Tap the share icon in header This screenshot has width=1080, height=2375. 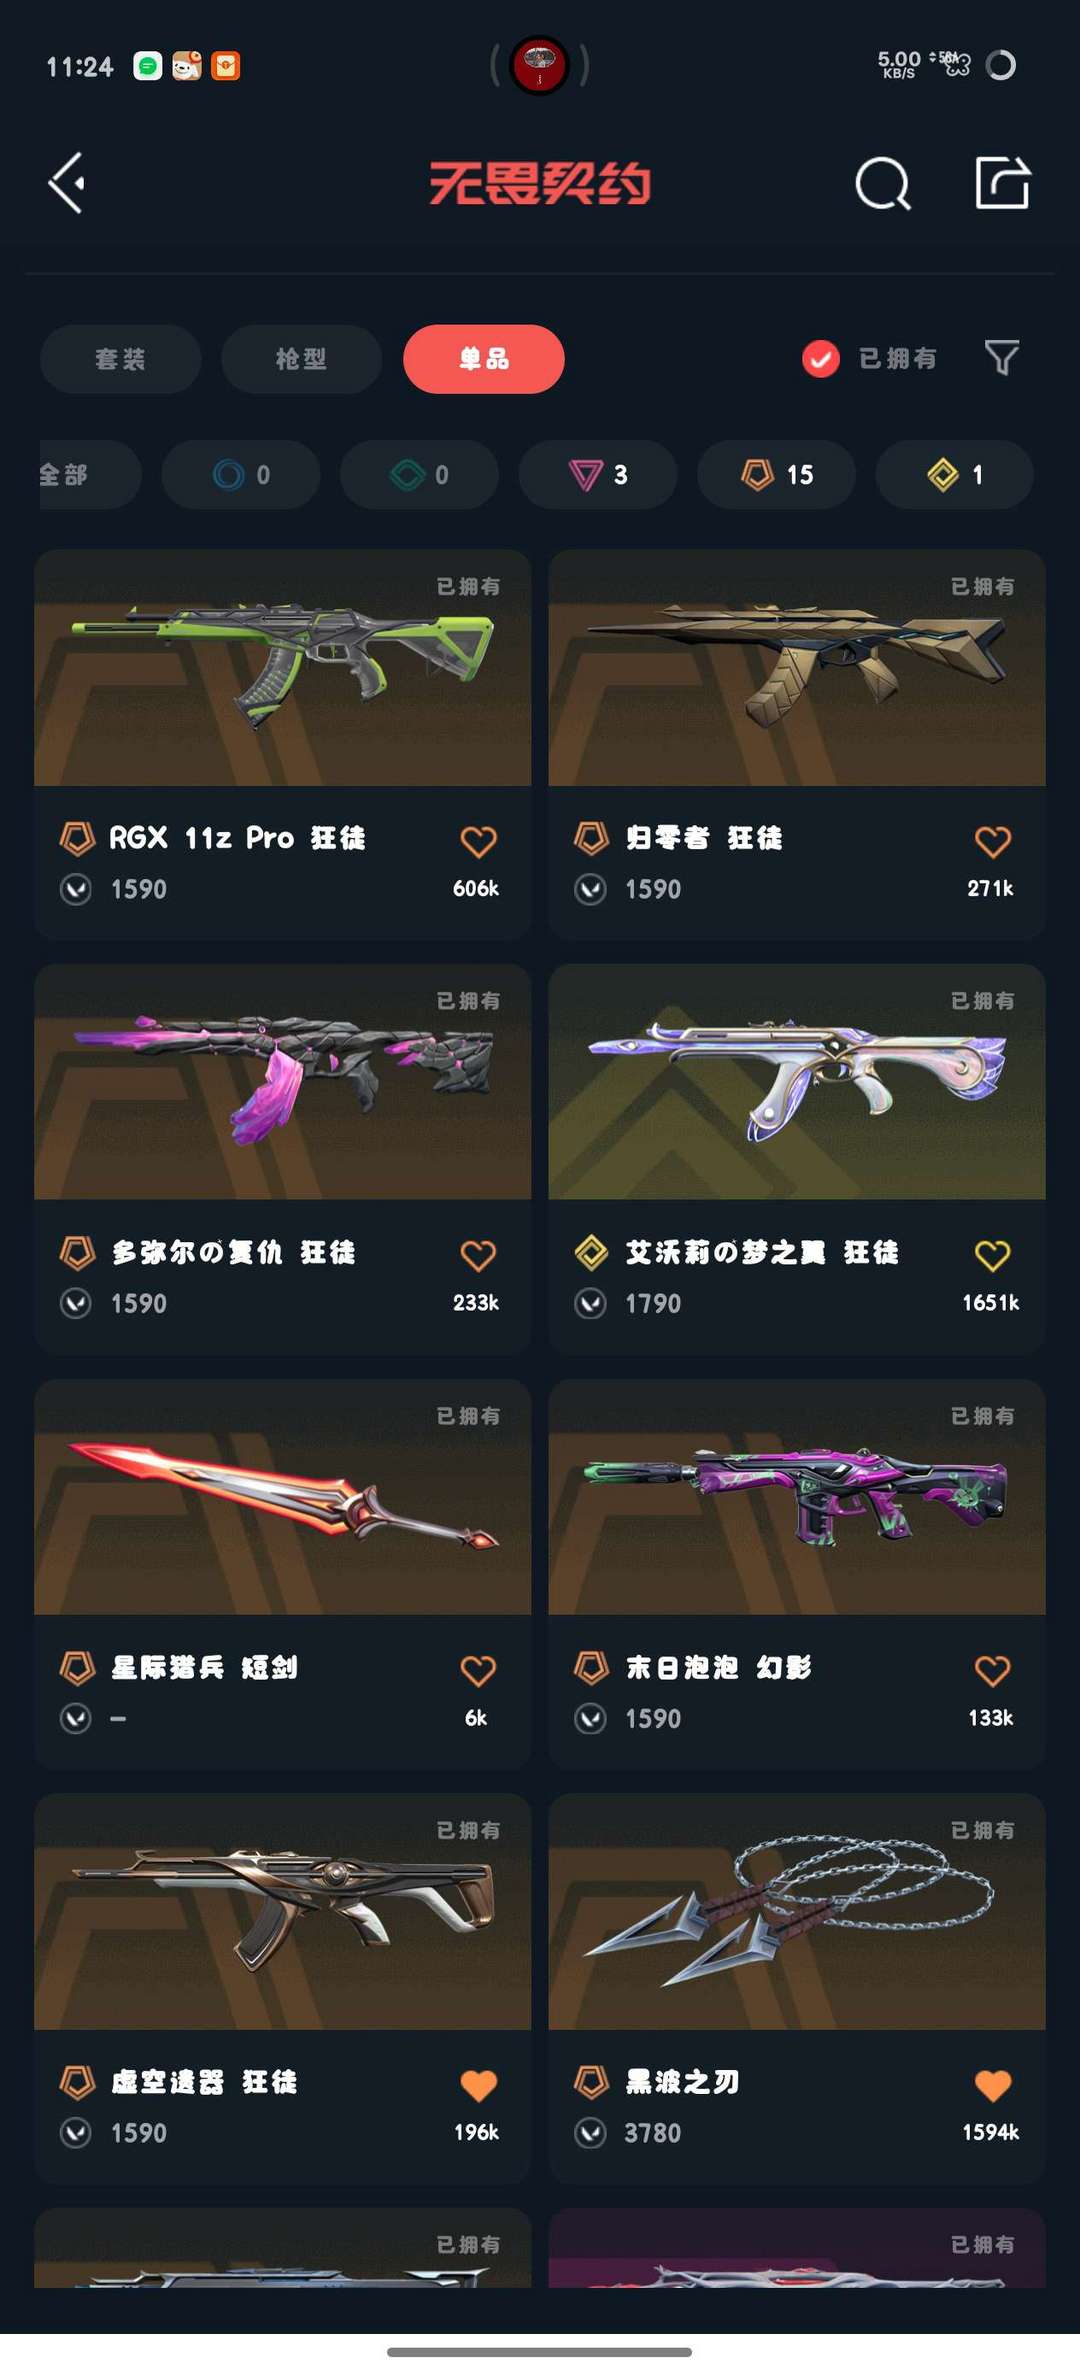click(x=1002, y=183)
